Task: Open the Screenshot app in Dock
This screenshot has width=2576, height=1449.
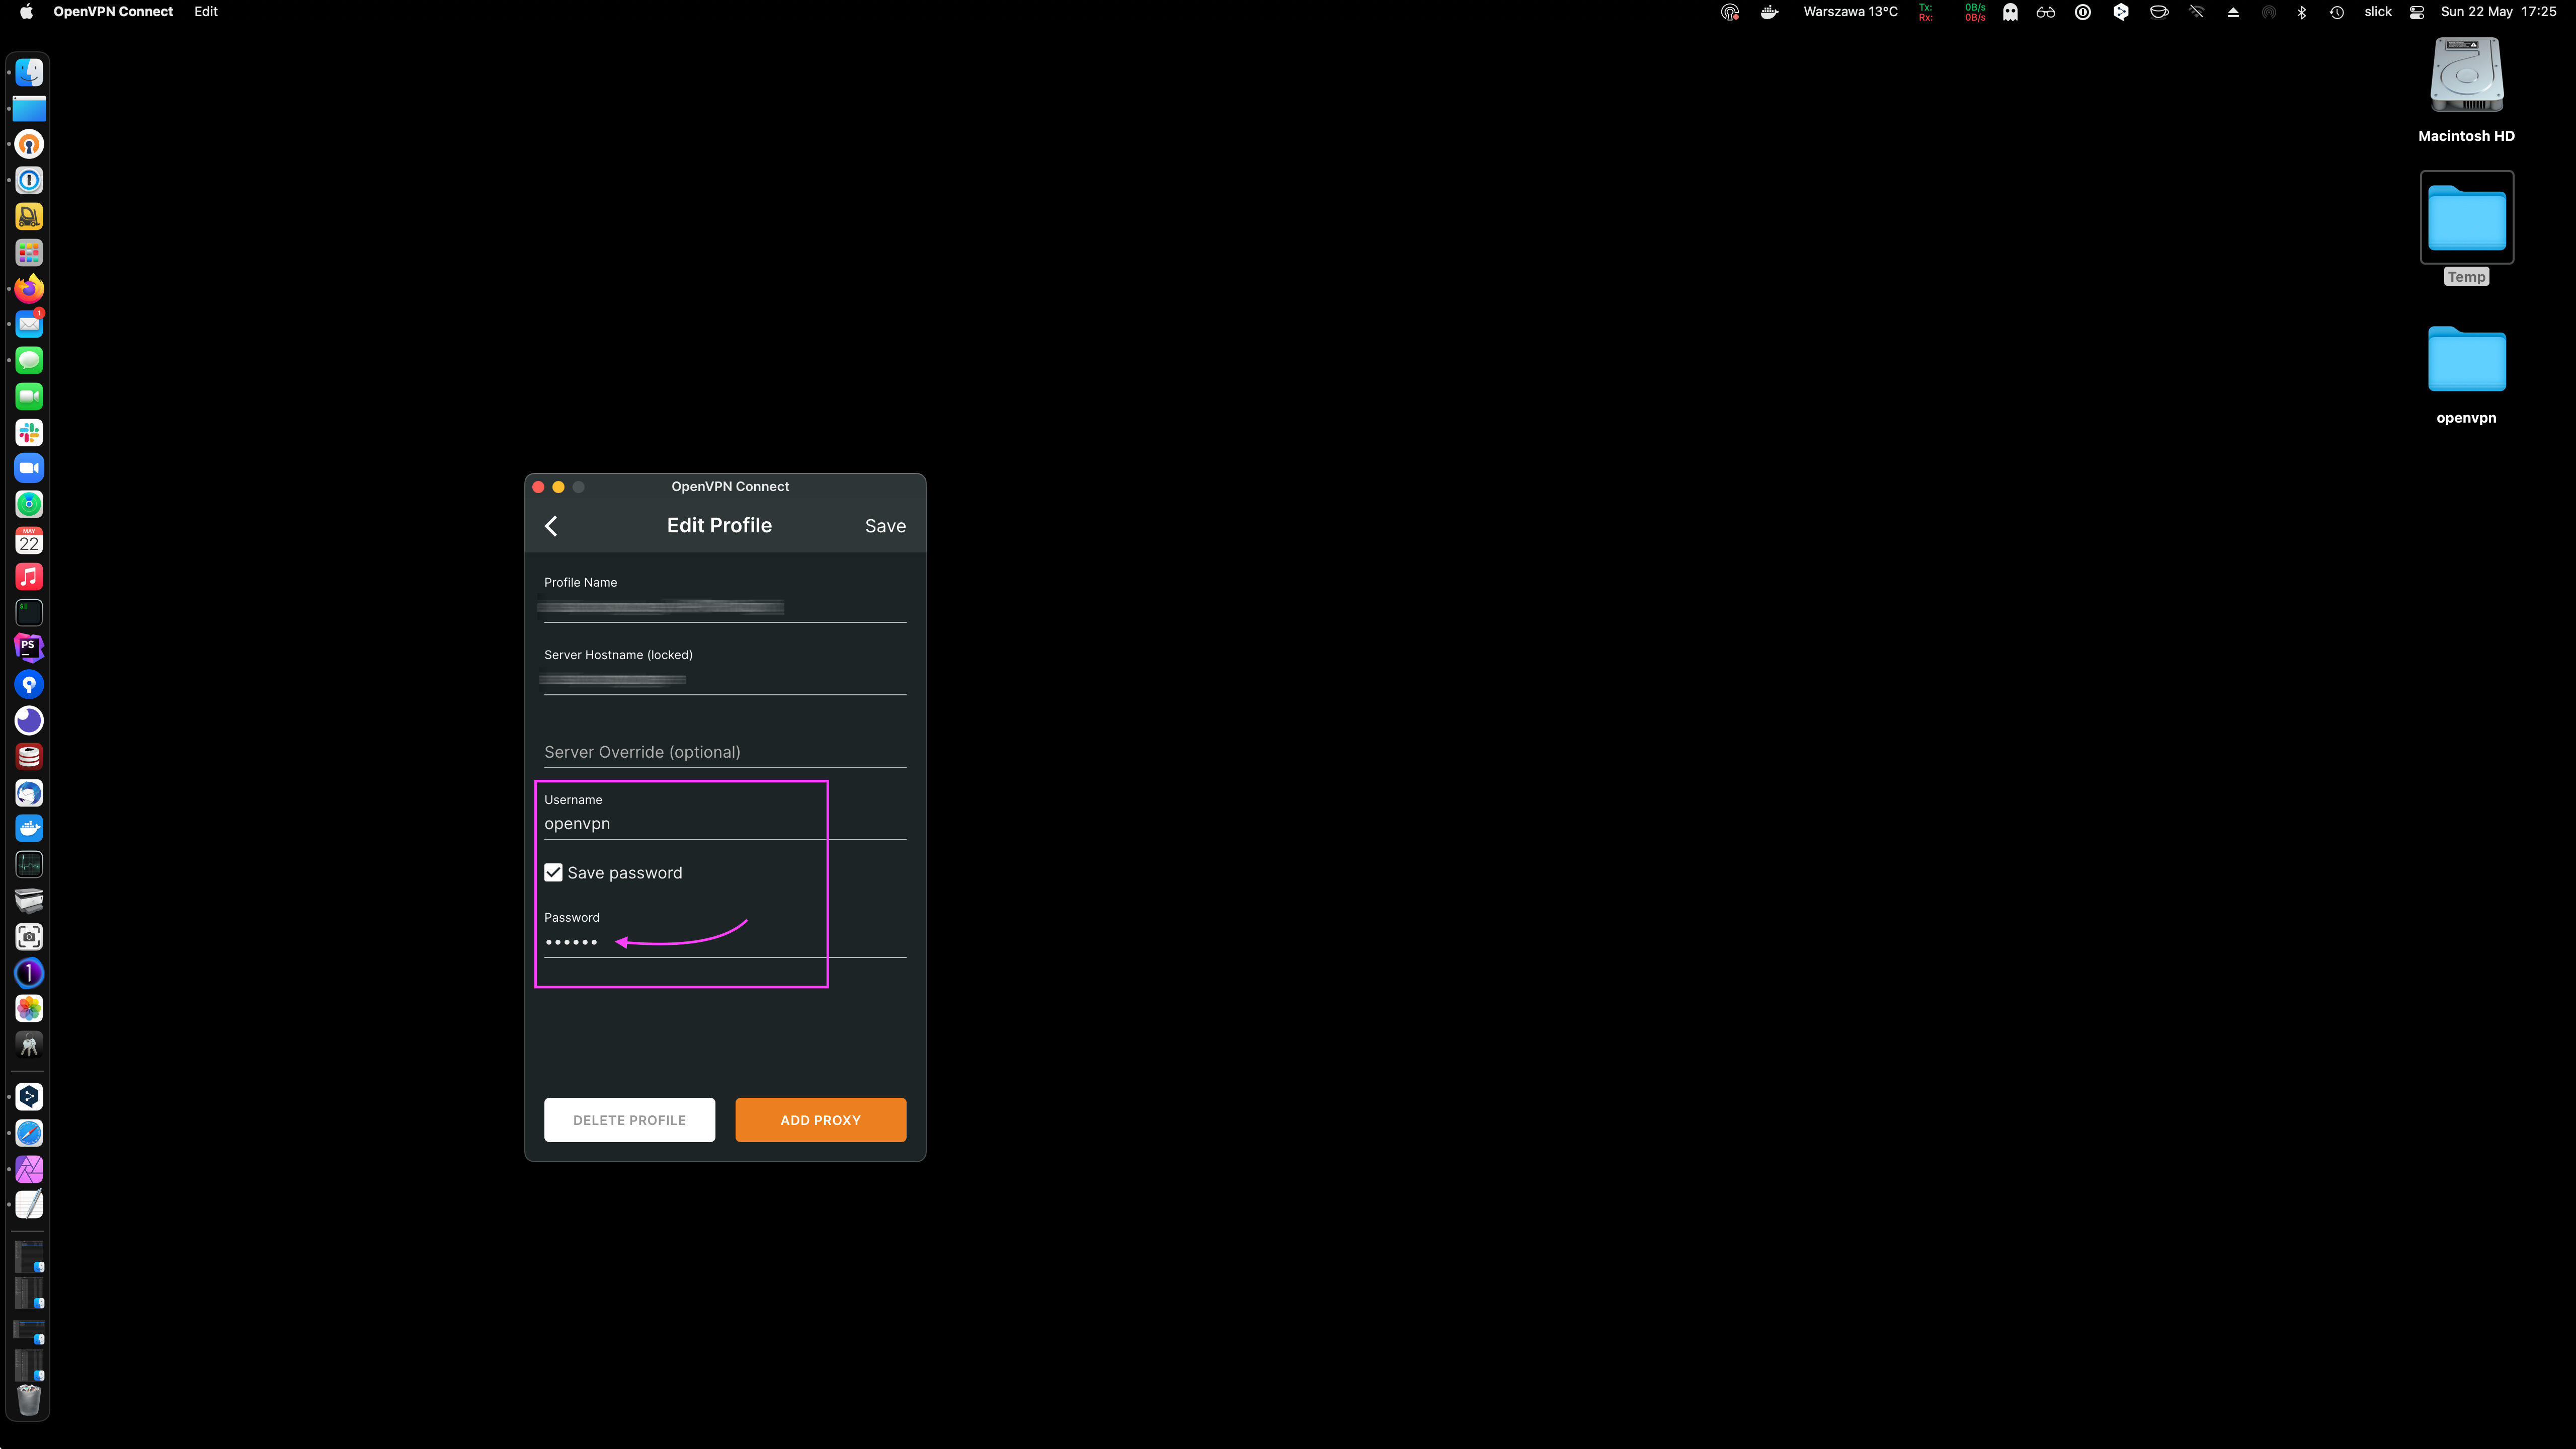Action: click(29, 936)
